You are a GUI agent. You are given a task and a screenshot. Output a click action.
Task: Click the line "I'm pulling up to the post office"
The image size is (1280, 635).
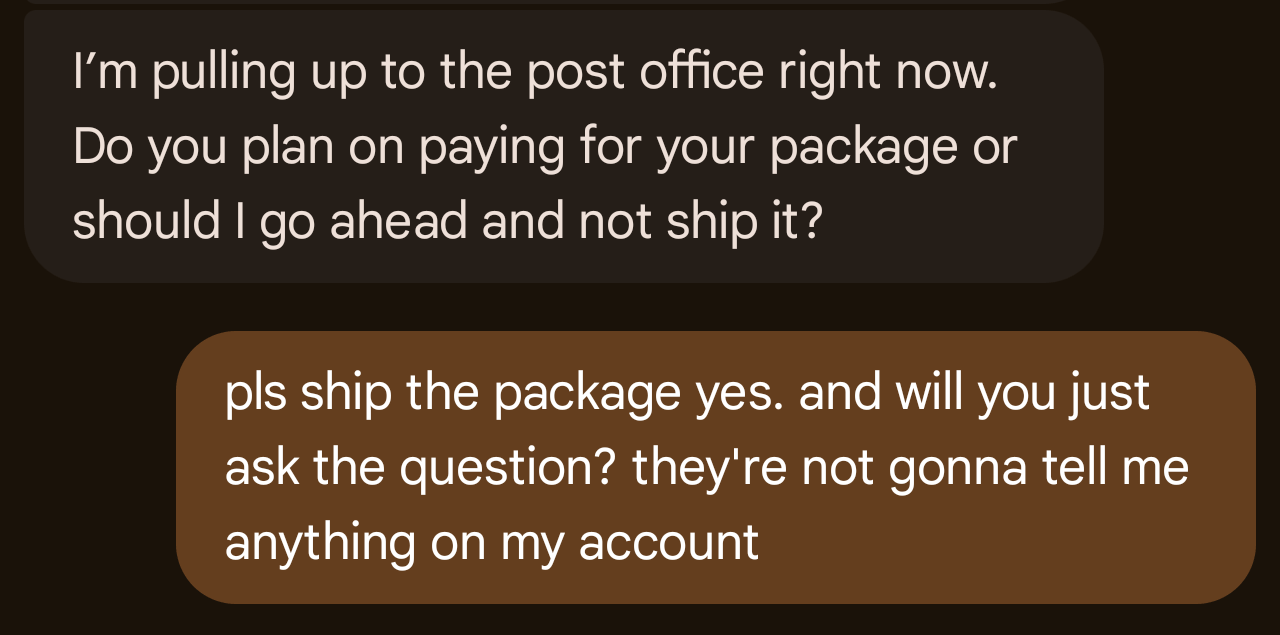click(x=535, y=74)
